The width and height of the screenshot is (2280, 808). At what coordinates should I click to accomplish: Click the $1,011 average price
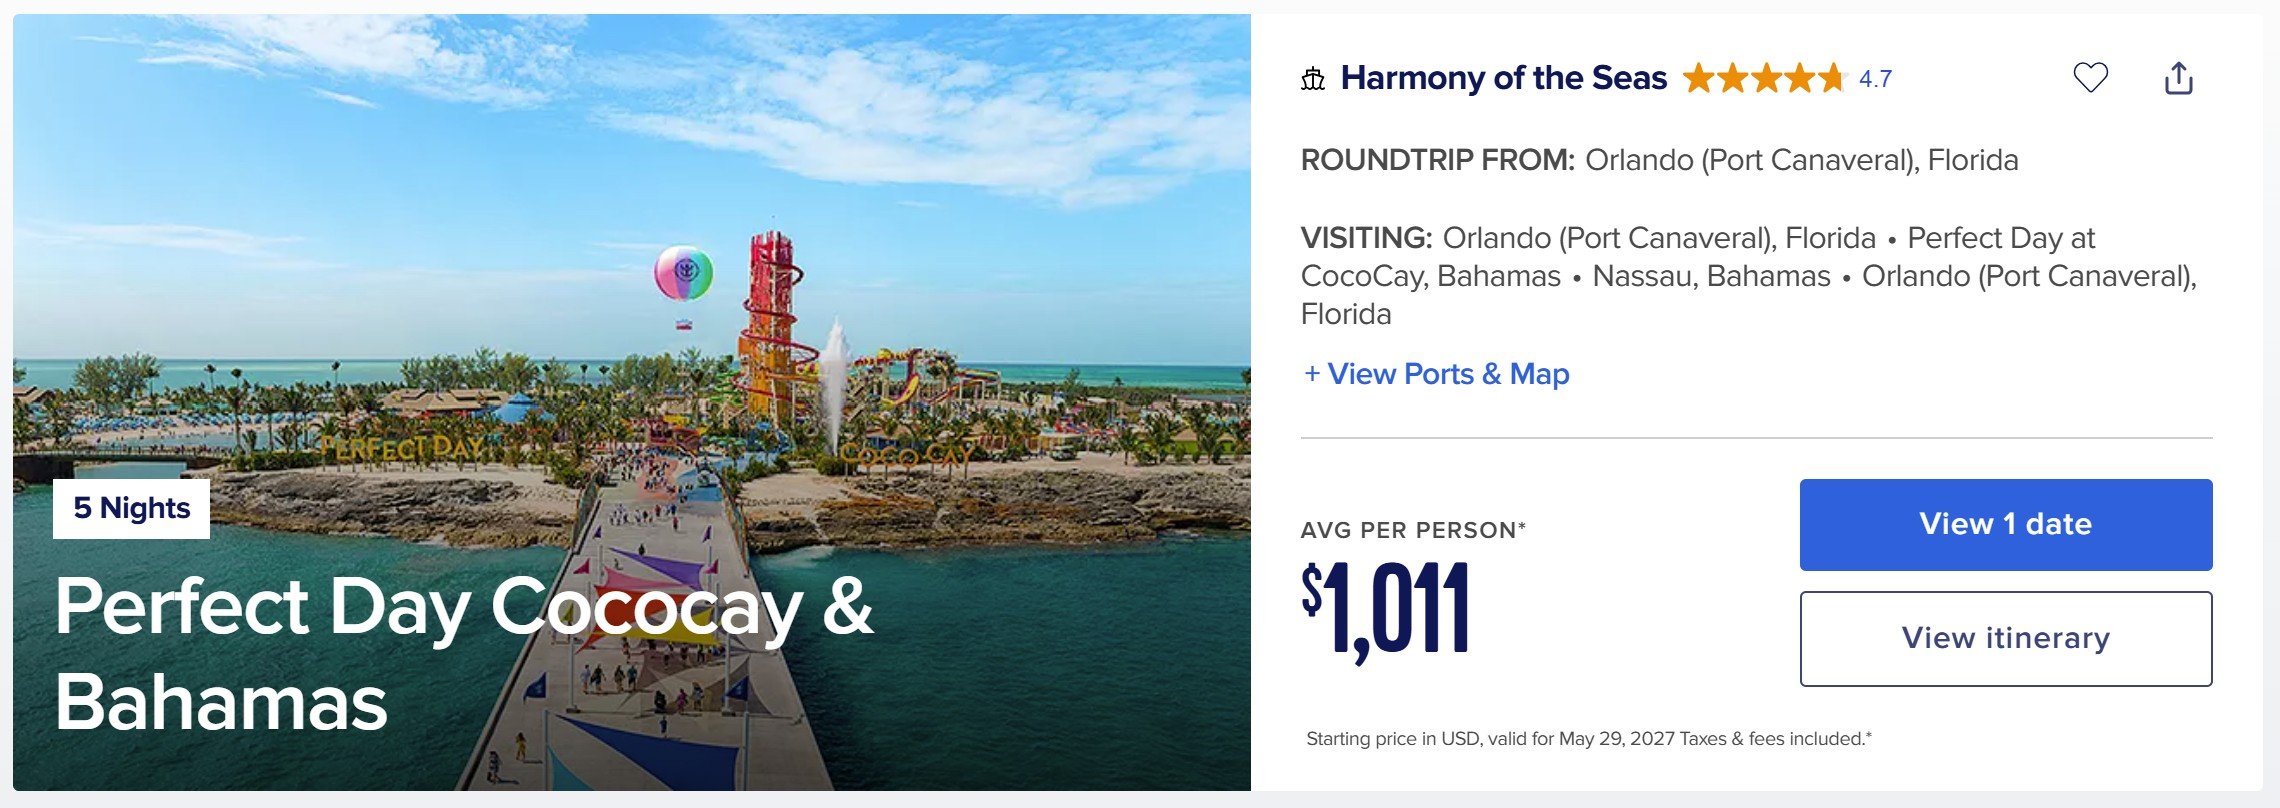pyautogui.click(x=1386, y=611)
